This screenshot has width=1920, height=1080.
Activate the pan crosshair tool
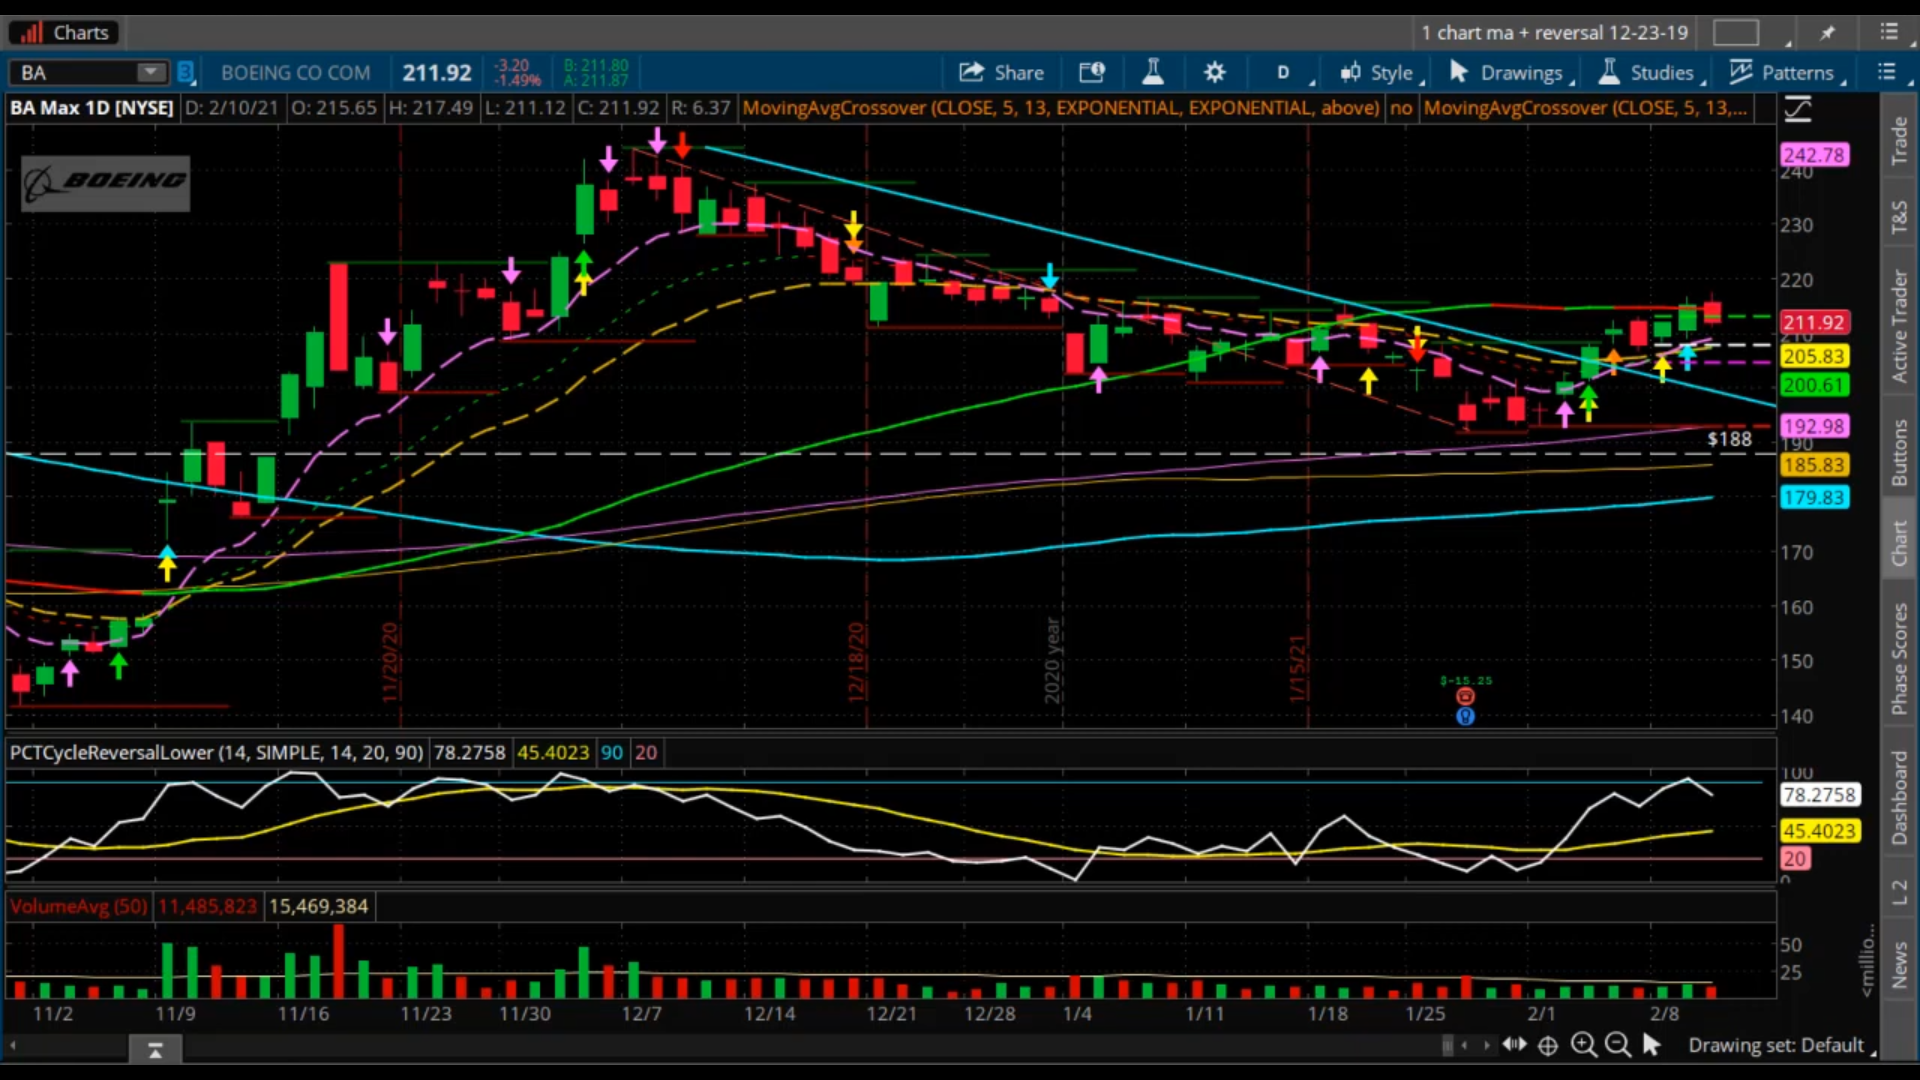[1548, 1046]
